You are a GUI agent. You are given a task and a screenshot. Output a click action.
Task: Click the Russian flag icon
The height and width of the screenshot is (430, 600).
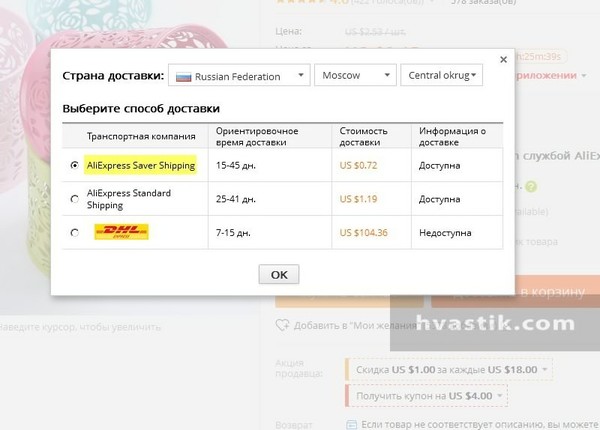(183, 77)
